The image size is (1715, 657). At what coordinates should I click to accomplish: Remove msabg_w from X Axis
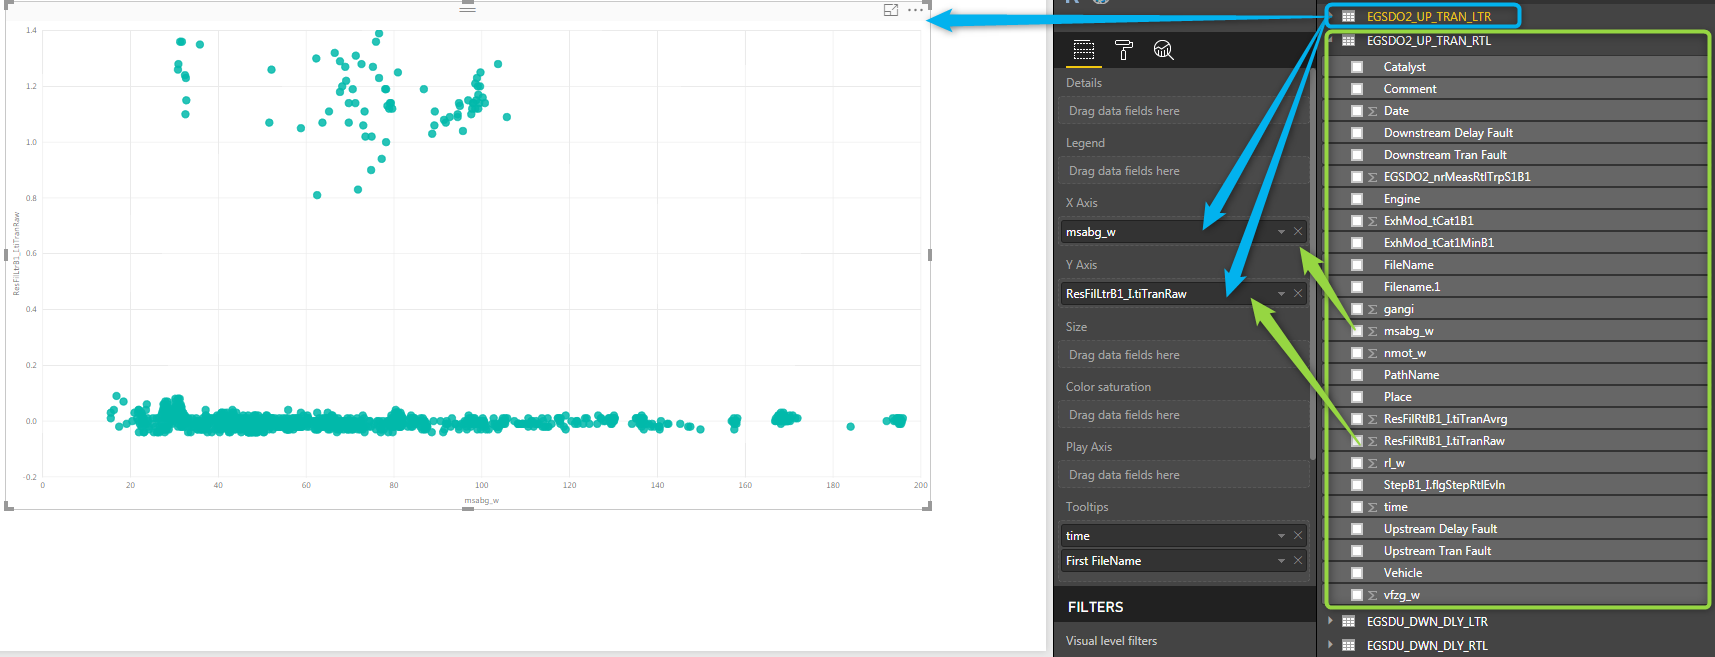coord(1298,232)
